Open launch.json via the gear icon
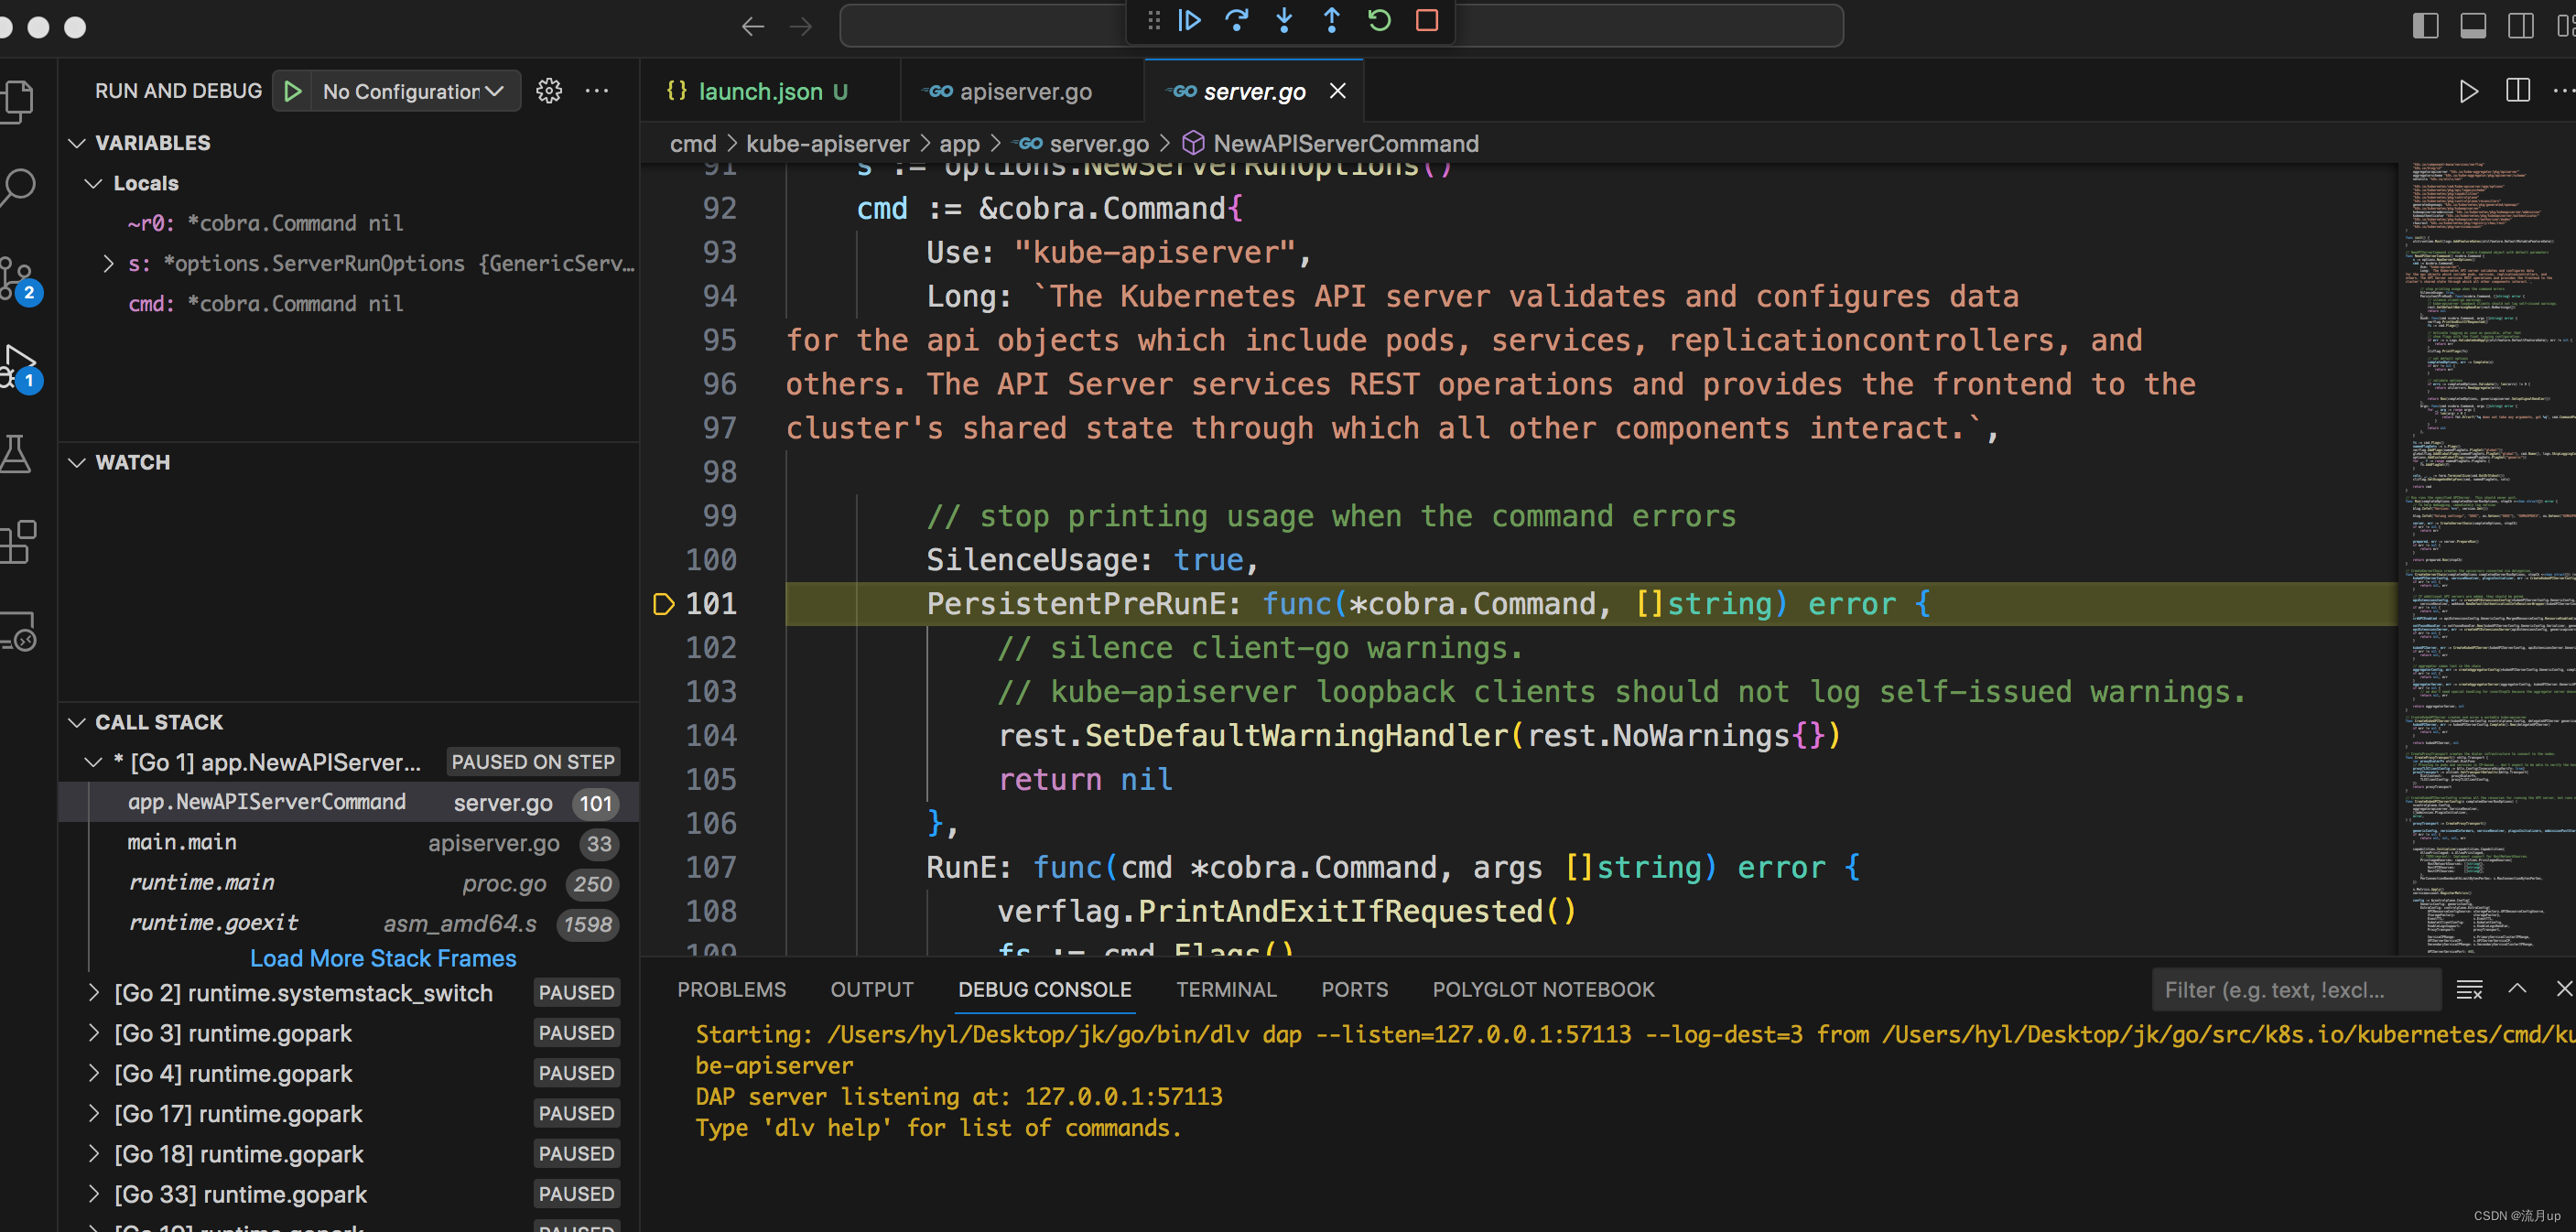The image size is (2576, 1232). coord(549,91)
